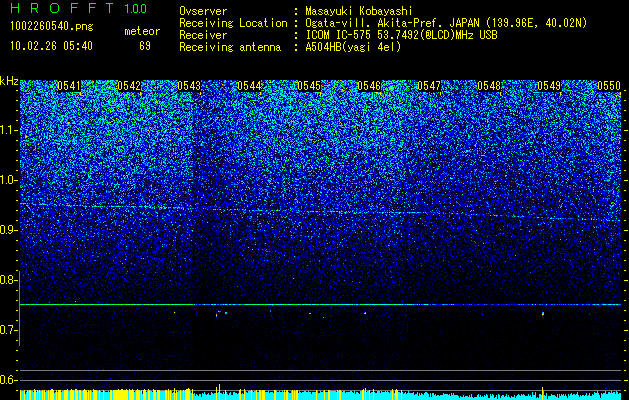Select the filename 1002260540.png
The image size is (629, 400).
[x=52, y=27]
